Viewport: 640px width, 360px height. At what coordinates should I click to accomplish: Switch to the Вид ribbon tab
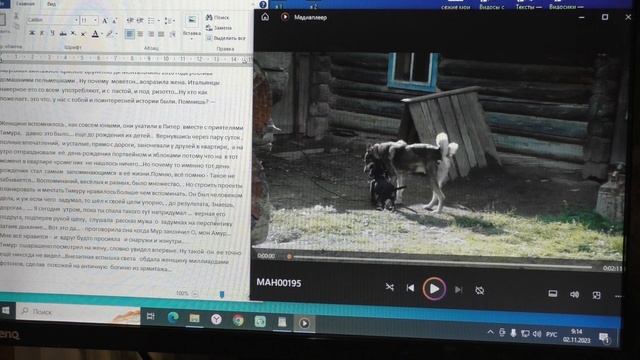[x=51, y=4]
